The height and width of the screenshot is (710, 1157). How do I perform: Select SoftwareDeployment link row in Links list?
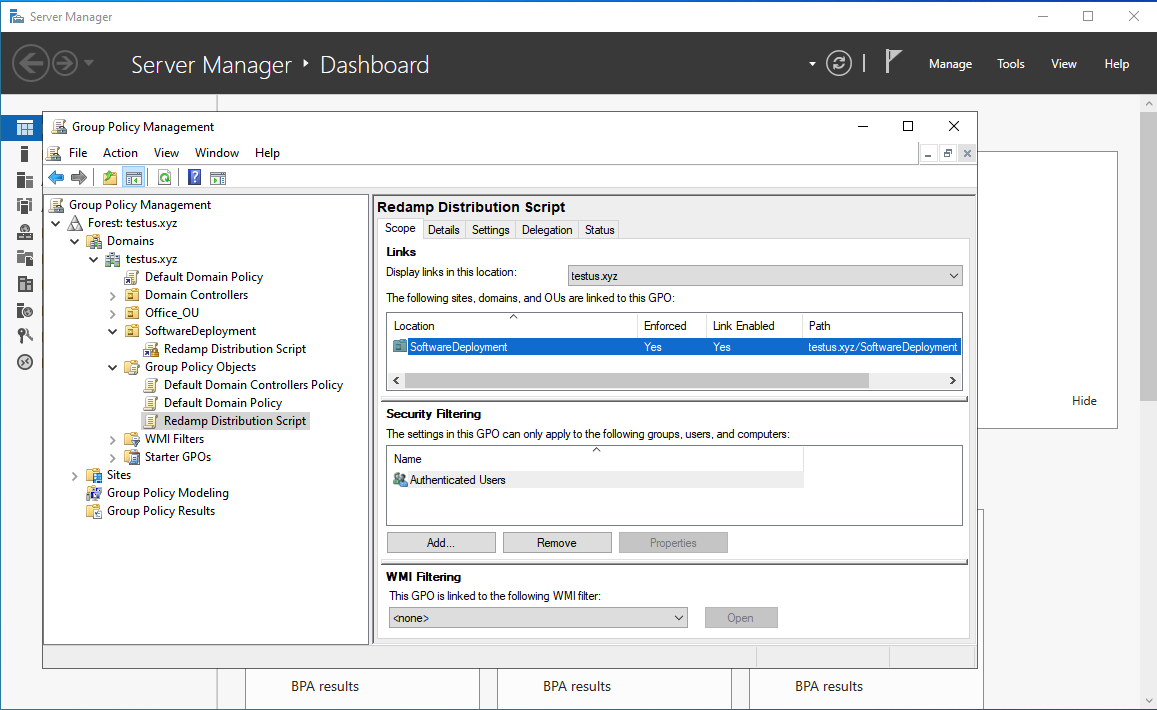458,347
